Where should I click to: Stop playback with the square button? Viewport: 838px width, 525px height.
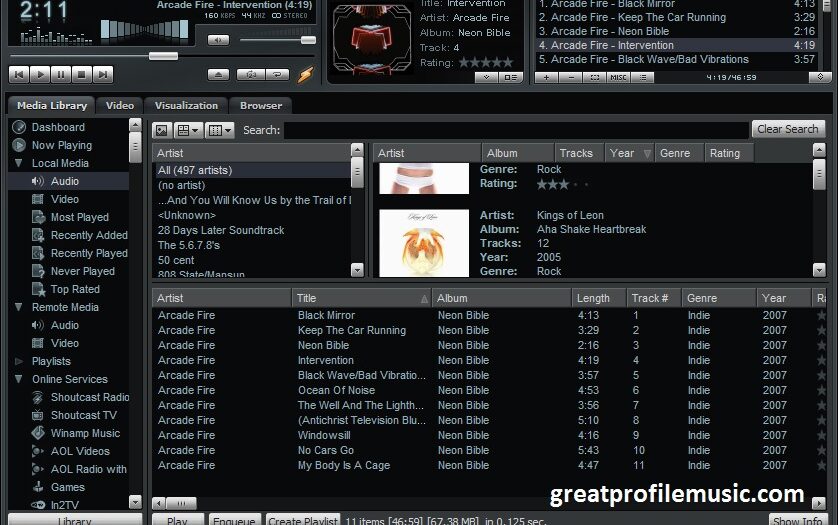[x=81, y=74]
